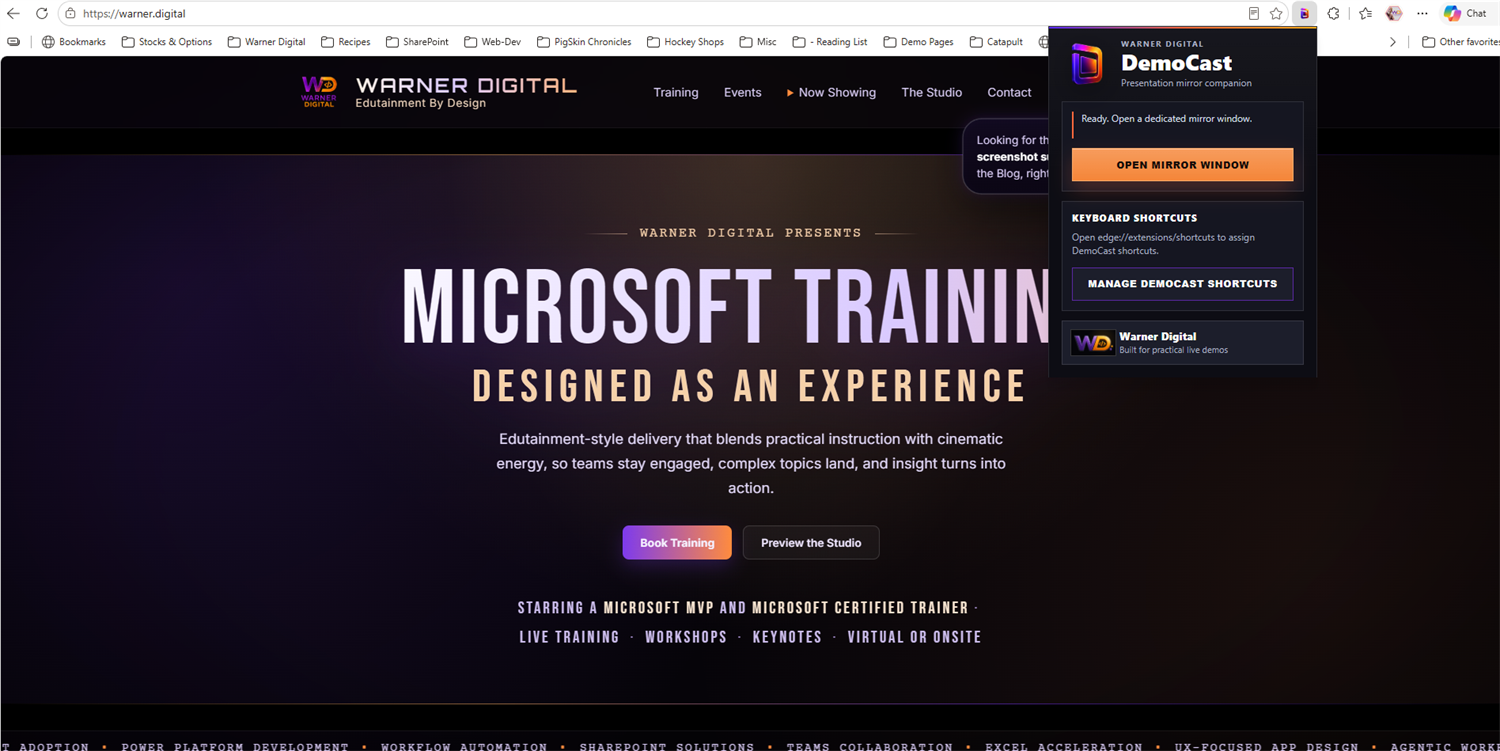The width and height of the screenshot is (1500, 751).
Task: Open reading view icon in the address bar
Action: (1254, 14)
